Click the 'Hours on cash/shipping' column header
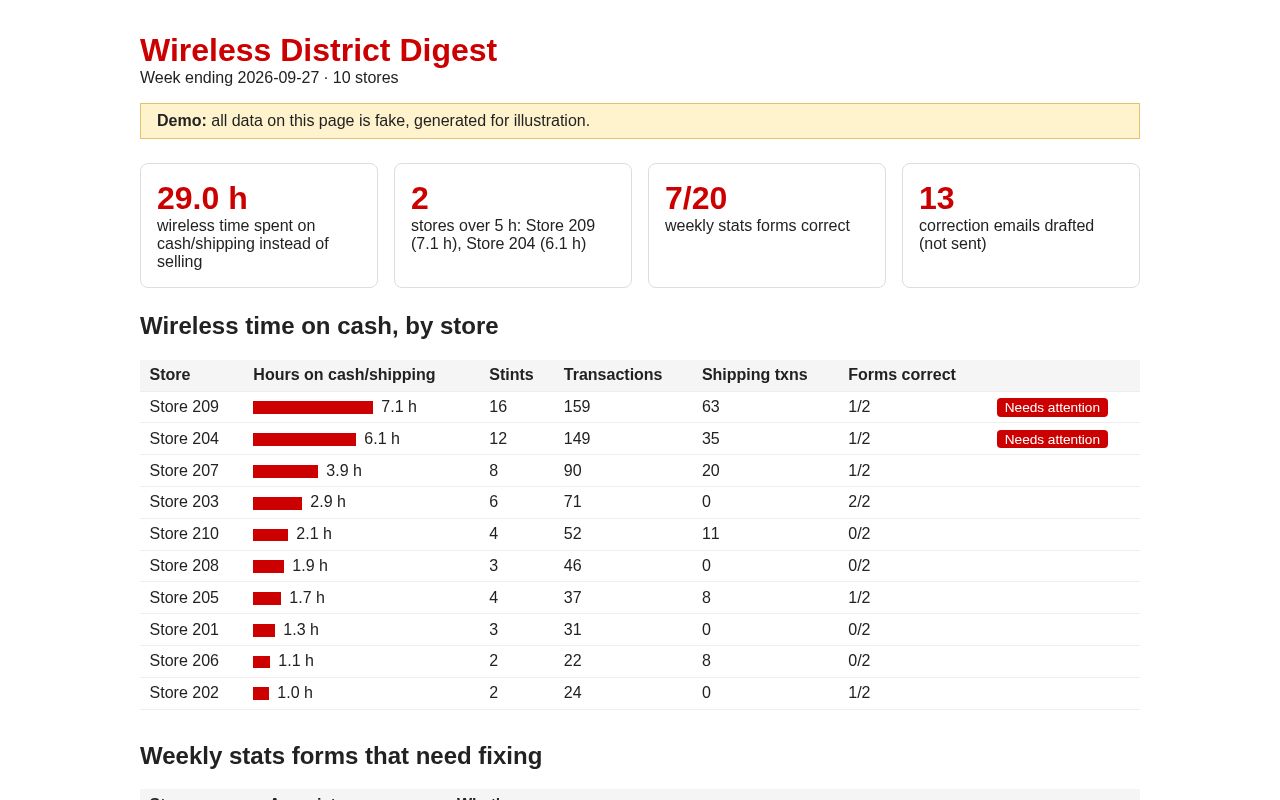This screenshot has height=800, width=1280. click(x=344, y=375)
